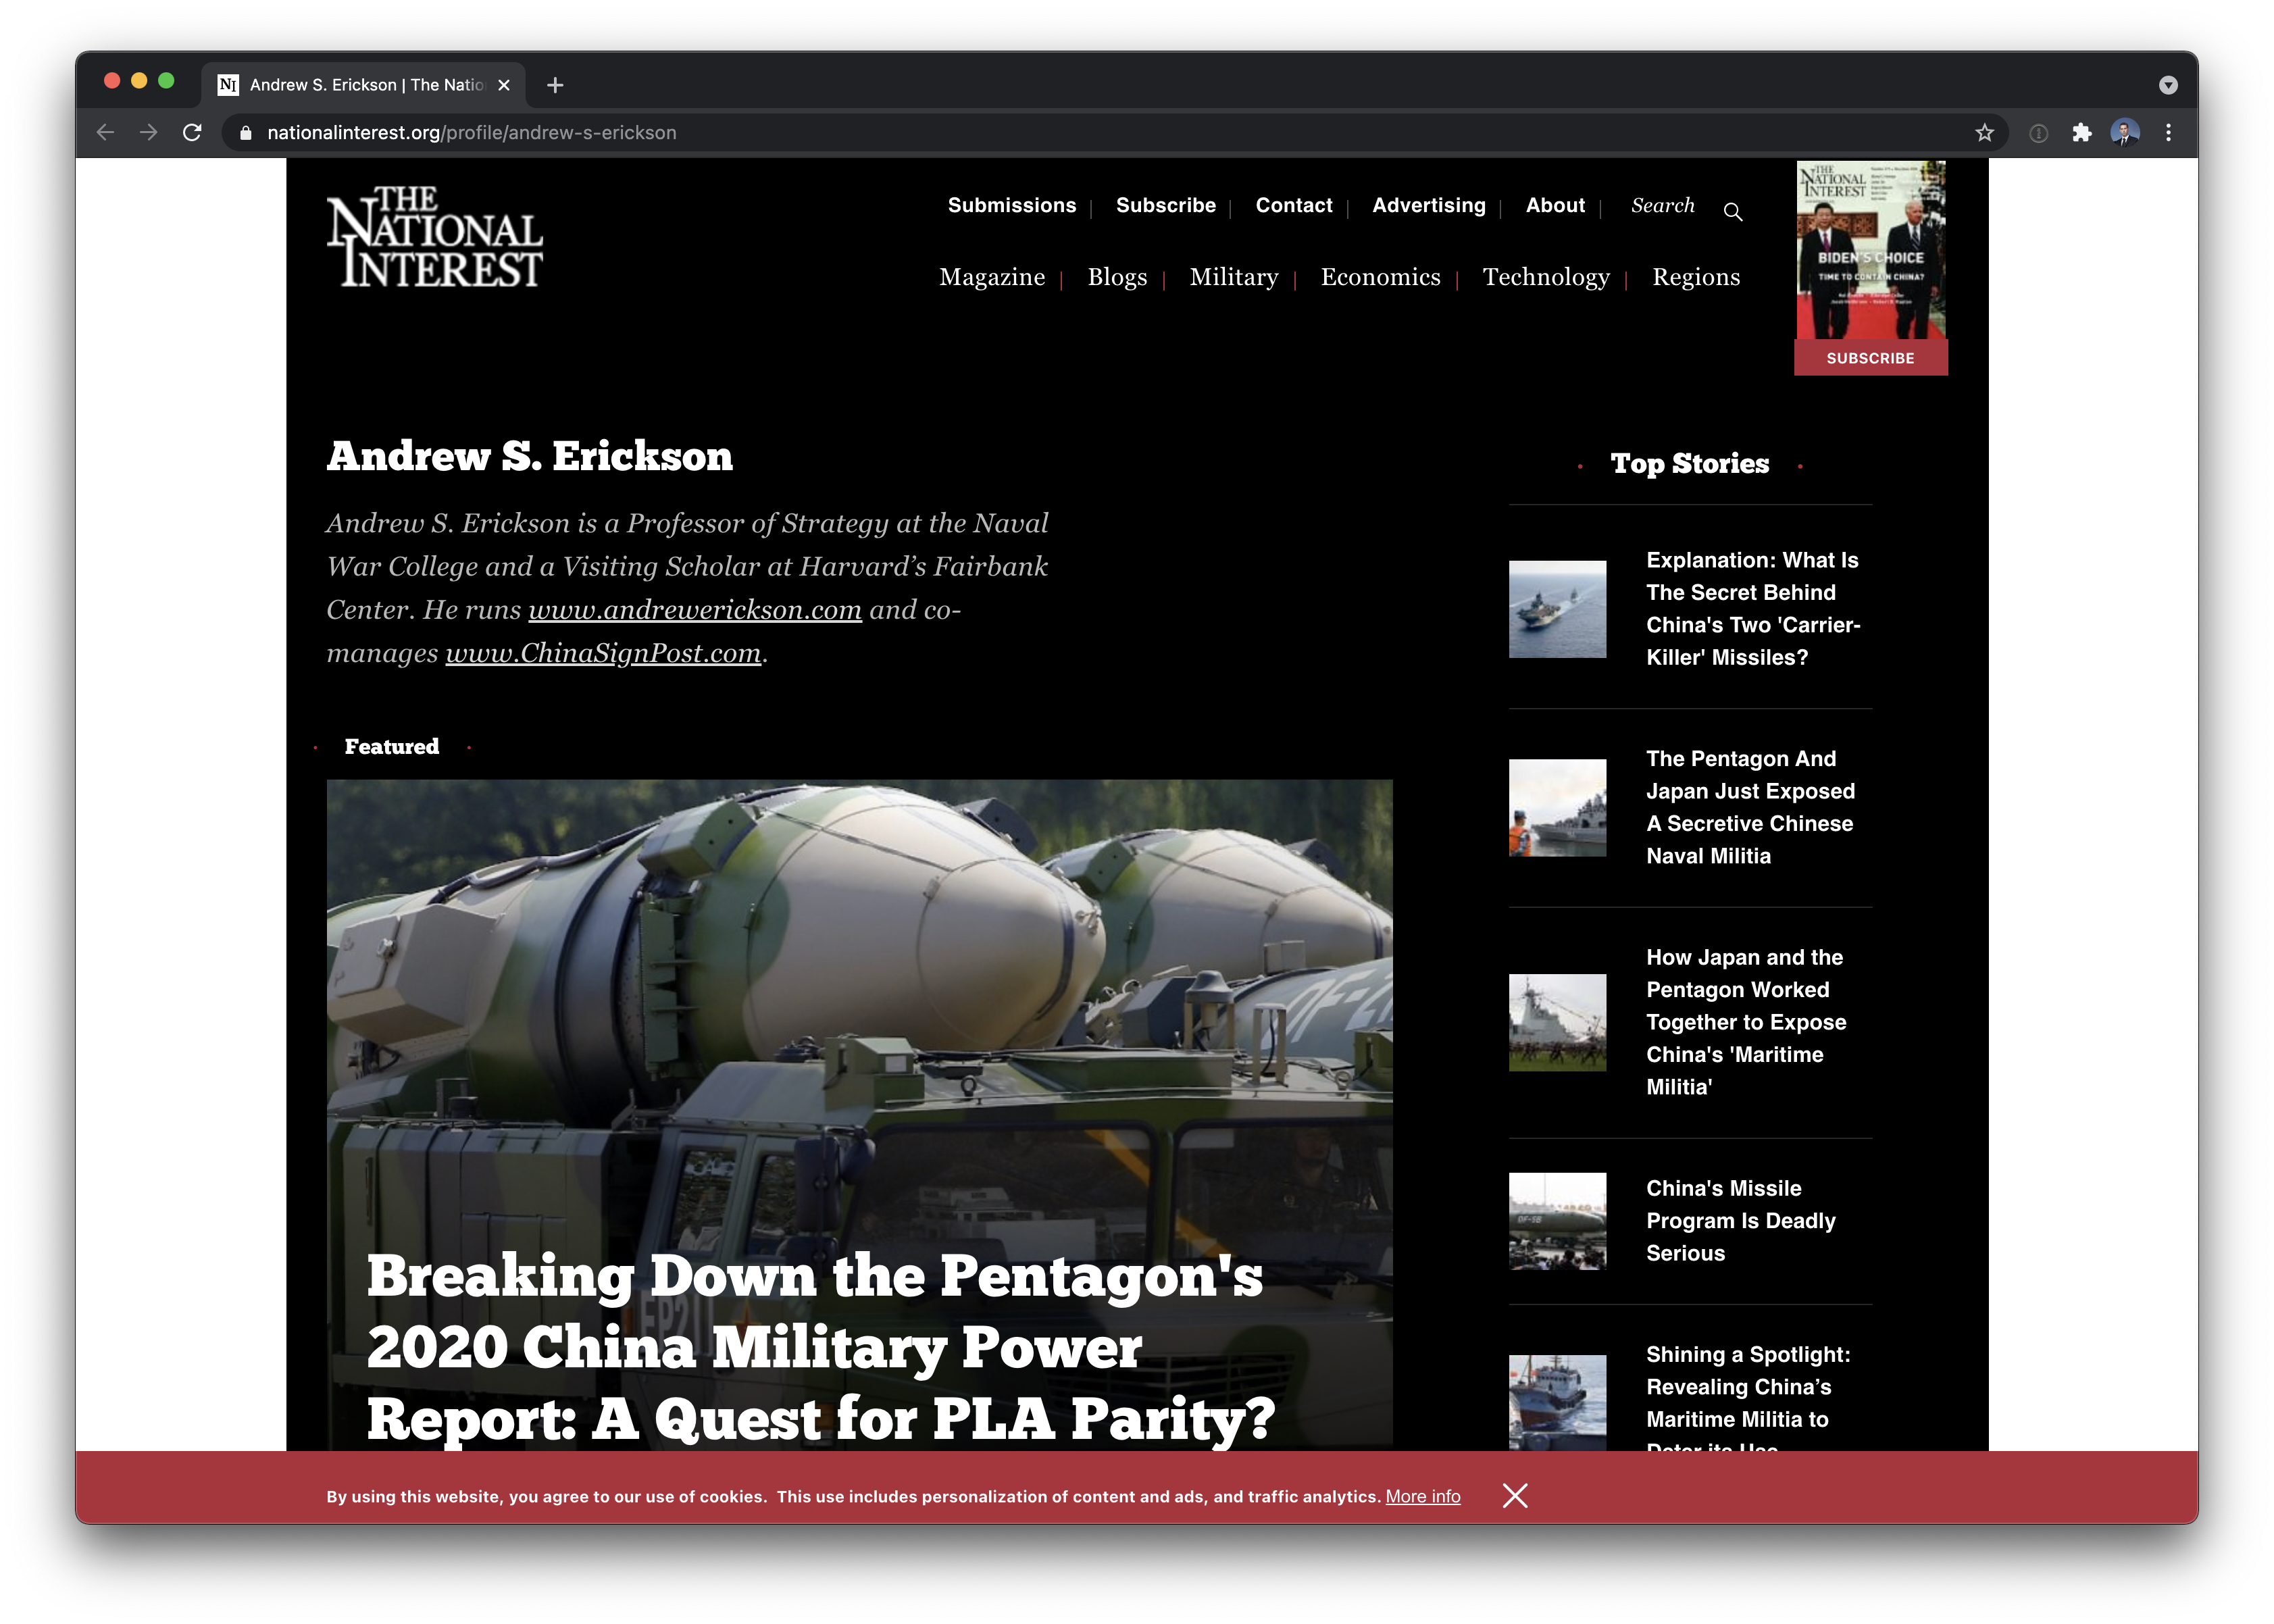Open a new tab with plus button
Viewport: 2274px width, 1624px height.
click(x=555, y=85)
